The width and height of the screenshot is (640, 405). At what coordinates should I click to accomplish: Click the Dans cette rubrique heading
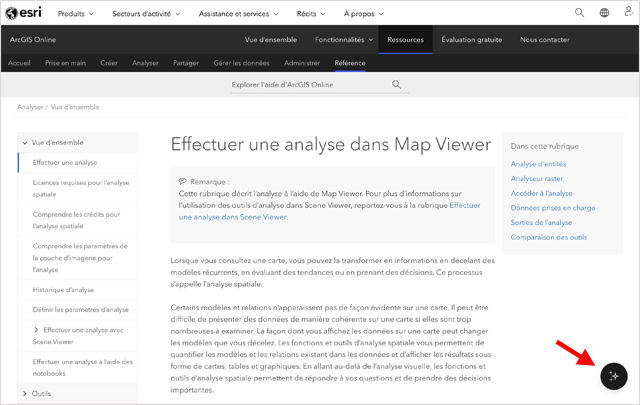pos(544,146)
